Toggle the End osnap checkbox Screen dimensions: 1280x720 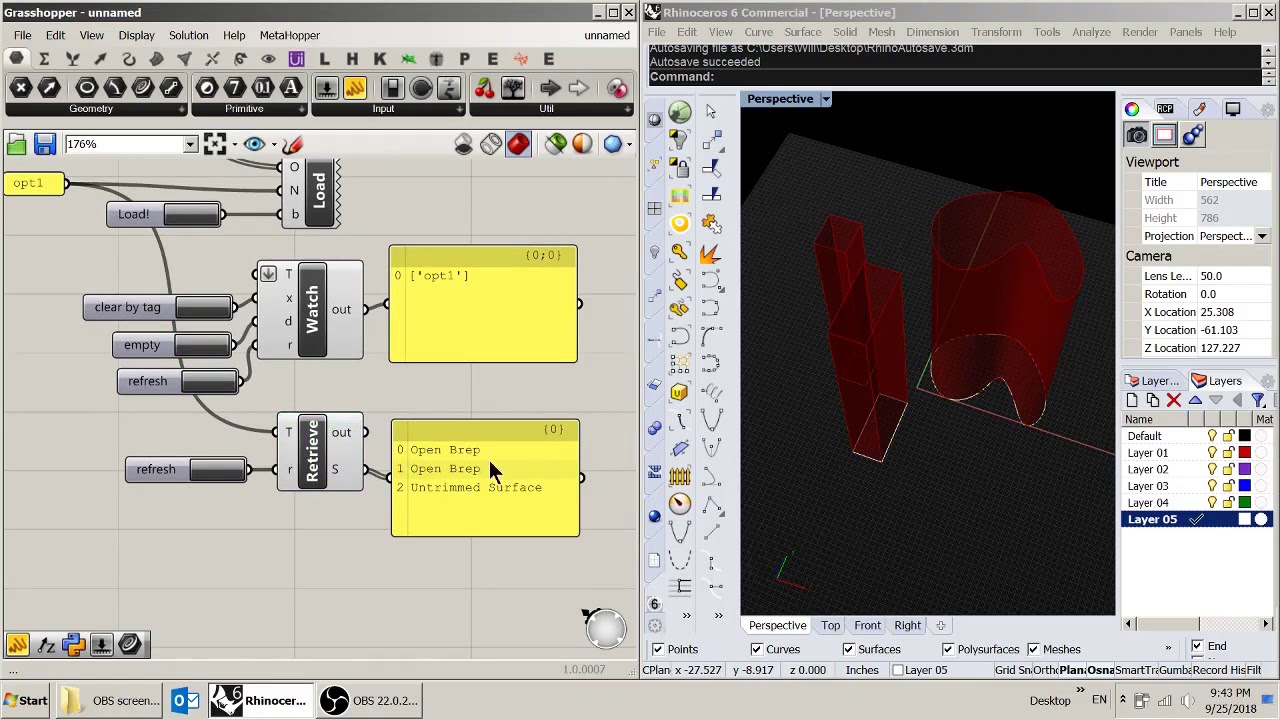click(1197, 647)
